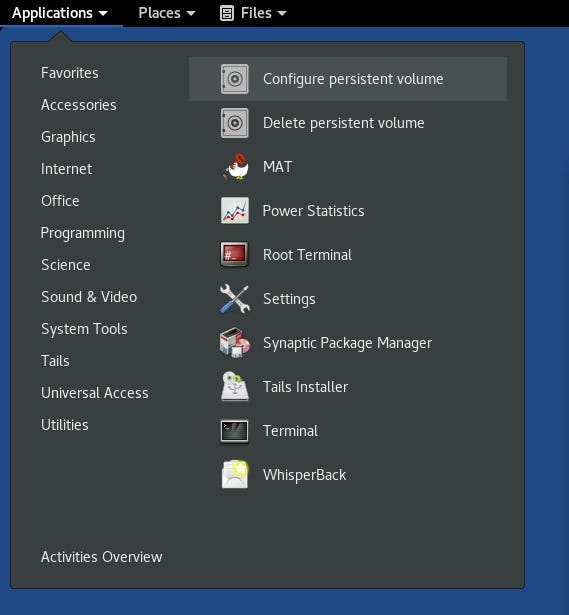Click the MAT chicken icon
The image size is (569, 615).
(236, 167)
